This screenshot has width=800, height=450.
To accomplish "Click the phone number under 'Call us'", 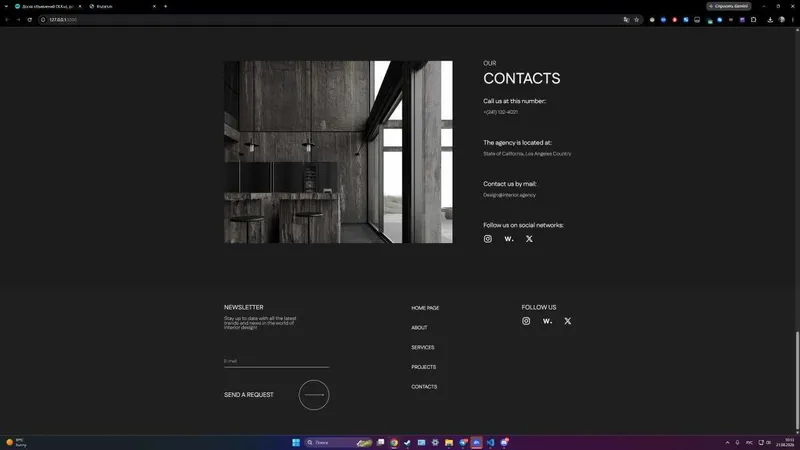I will click(501, 112).
